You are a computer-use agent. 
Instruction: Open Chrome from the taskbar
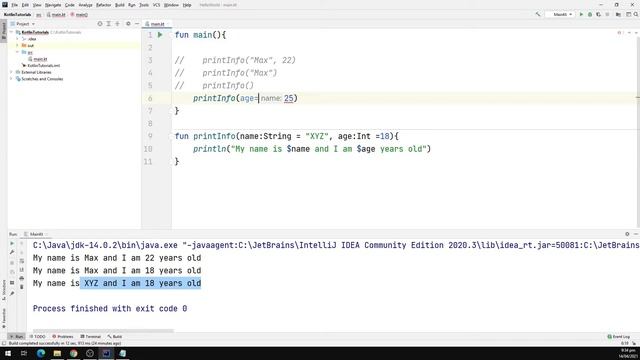point(73,353)
